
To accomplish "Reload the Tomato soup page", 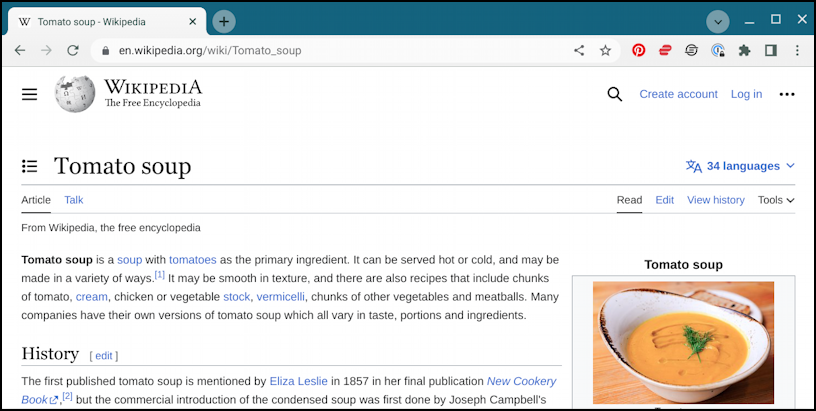I will pos(73,50).
